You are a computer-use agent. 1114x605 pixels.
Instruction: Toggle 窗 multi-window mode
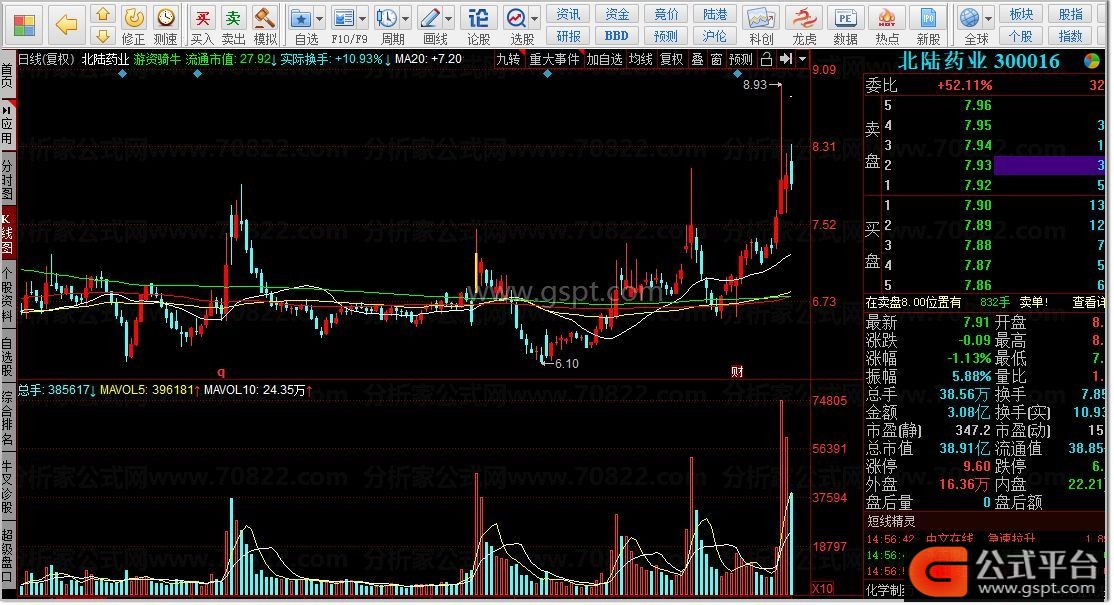click(717, 60)
